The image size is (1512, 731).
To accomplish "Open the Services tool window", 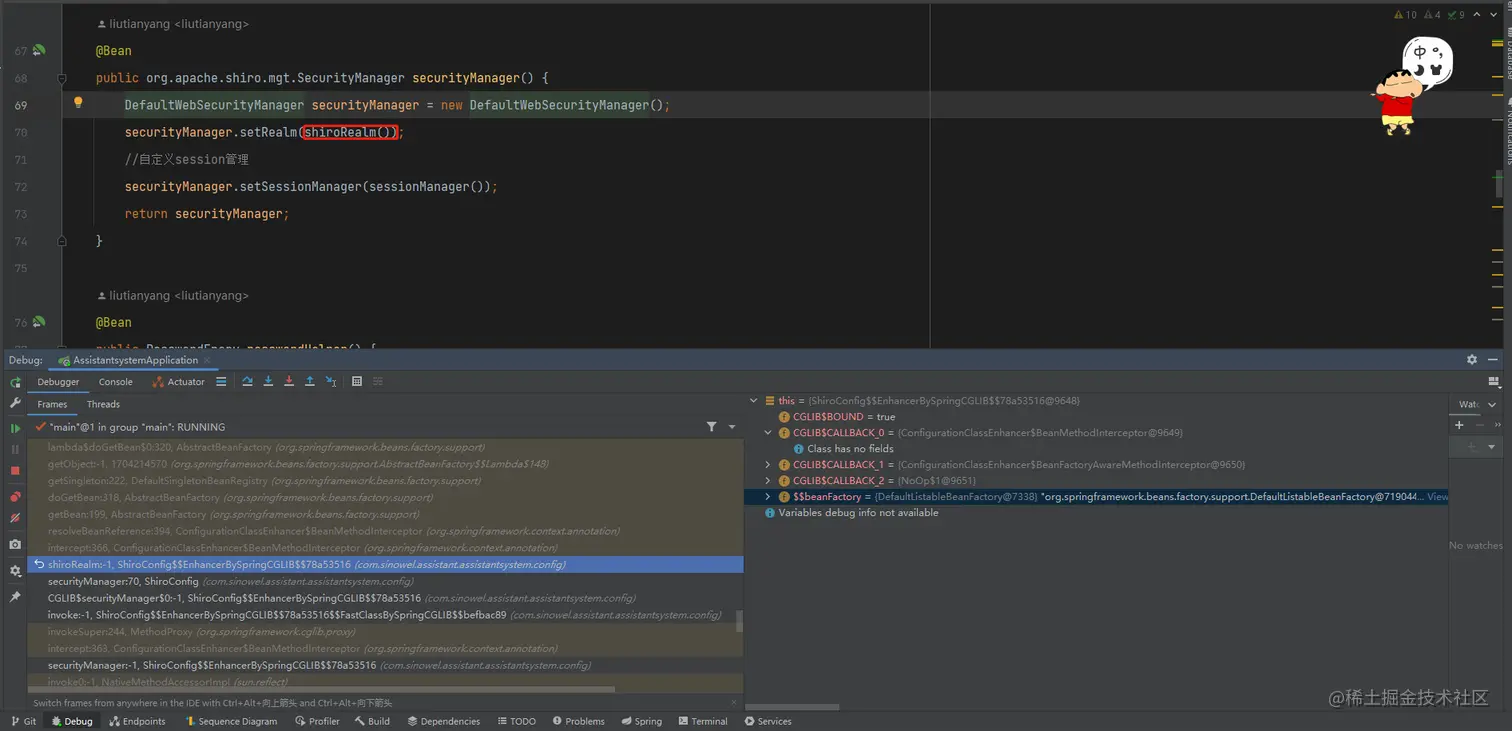I will (x=768, y=721).
